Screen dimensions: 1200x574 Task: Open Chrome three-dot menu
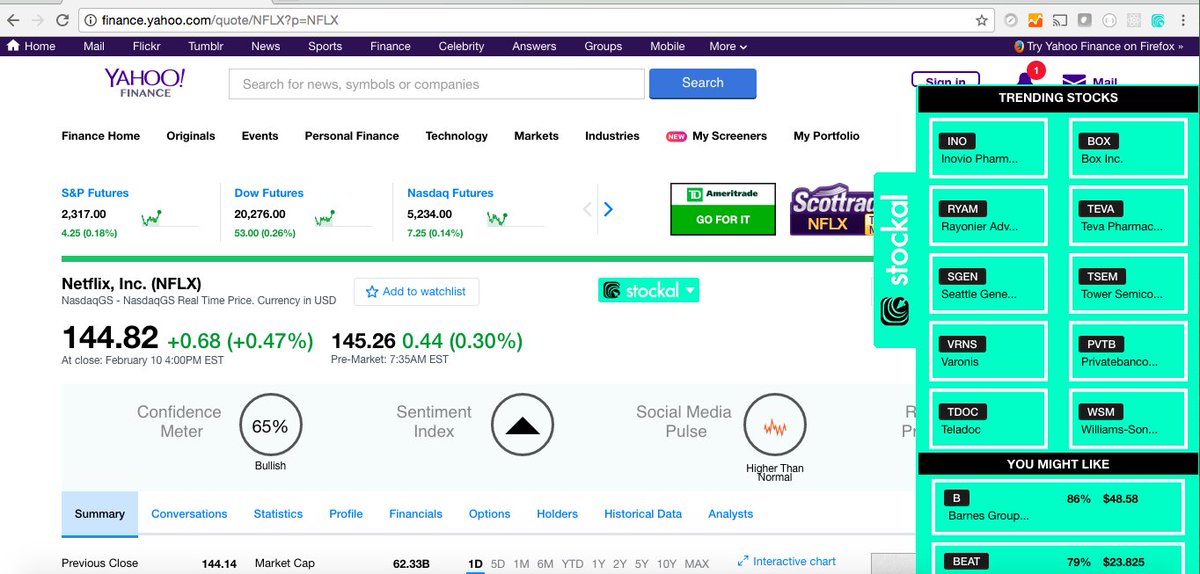[x=1185, y=20]
